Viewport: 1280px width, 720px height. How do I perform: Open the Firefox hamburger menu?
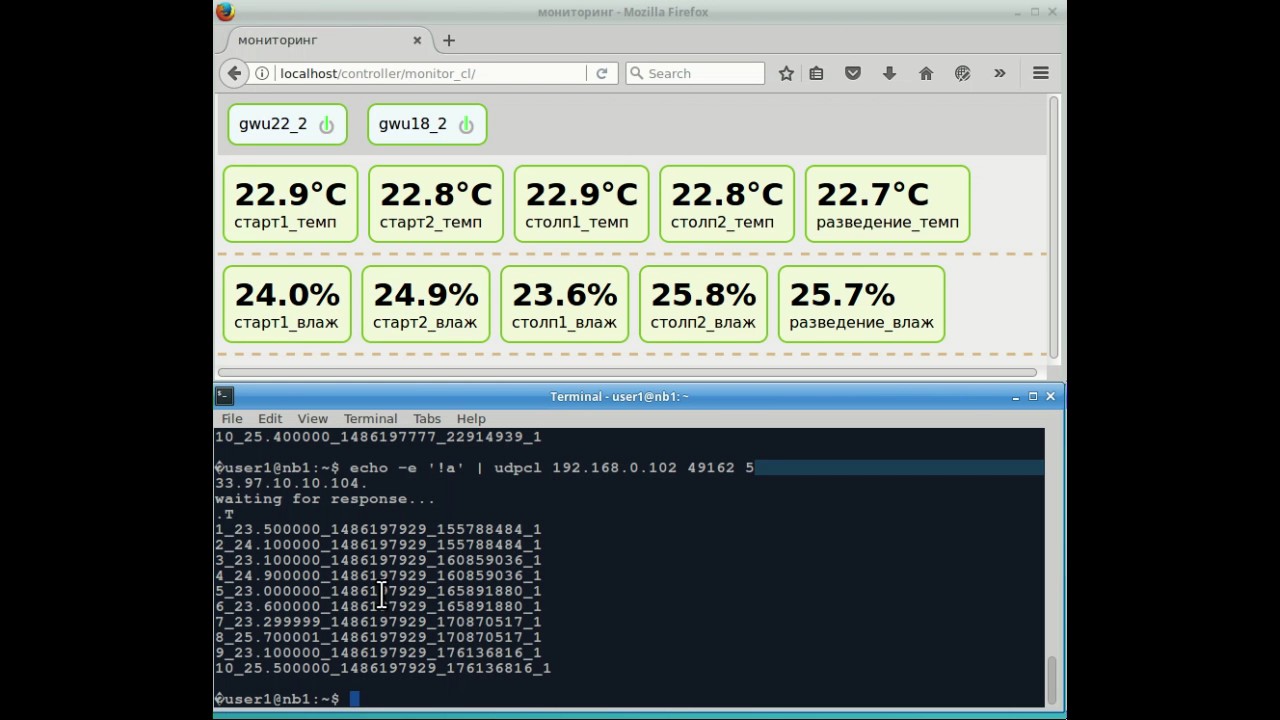pos(1041,73)
